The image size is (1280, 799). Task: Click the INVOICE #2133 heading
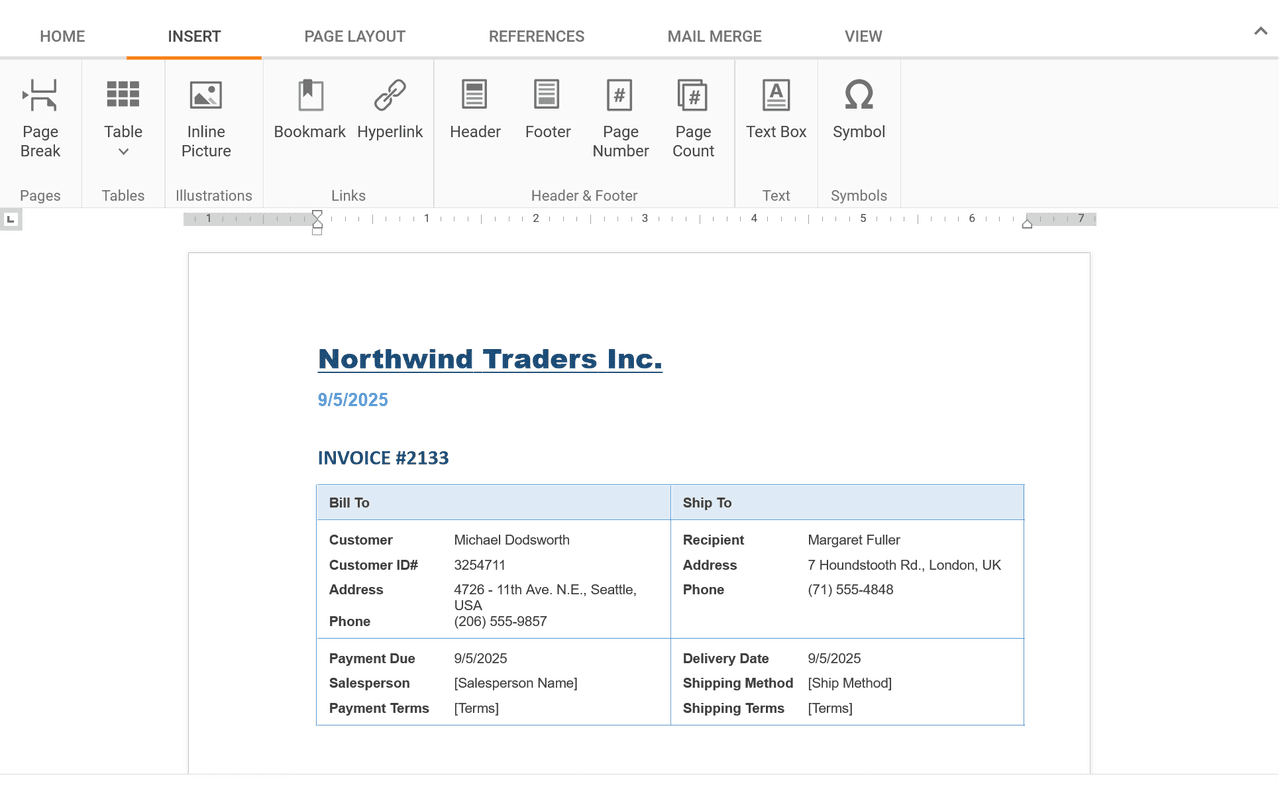383,458
